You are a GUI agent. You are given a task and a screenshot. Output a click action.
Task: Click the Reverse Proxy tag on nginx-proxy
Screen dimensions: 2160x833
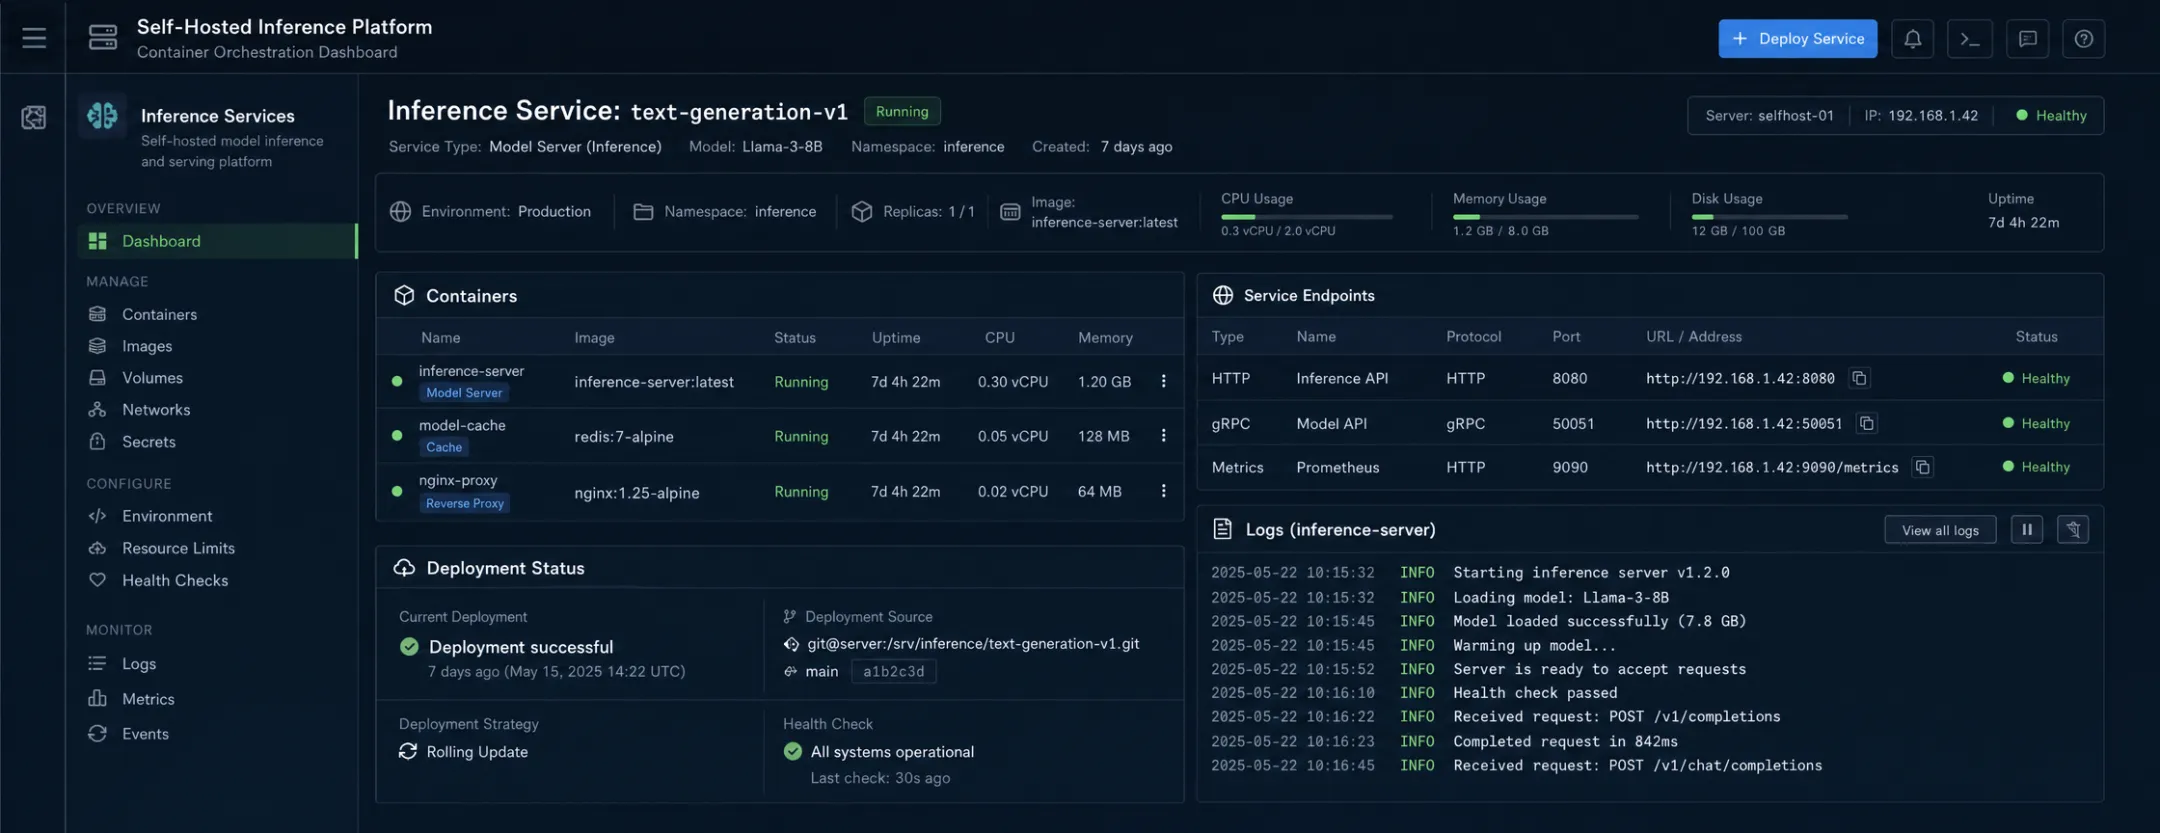click(465, 503)
